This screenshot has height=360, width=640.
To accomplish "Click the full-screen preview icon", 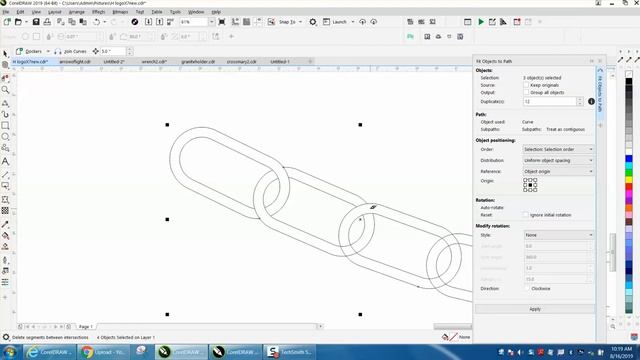I will click(x=222, y=22).
